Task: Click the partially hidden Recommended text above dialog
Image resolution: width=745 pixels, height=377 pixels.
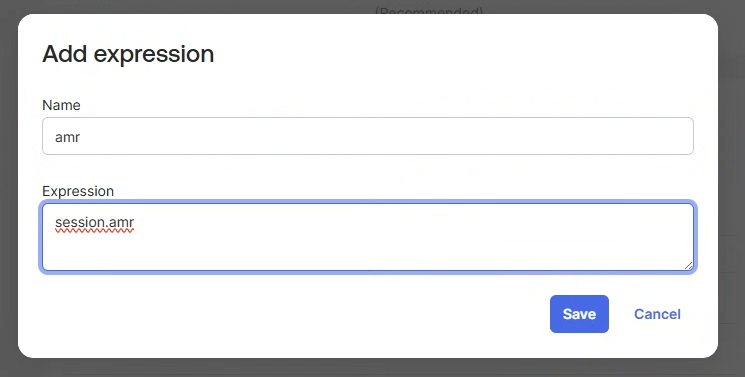Action: tap(429, 10)
